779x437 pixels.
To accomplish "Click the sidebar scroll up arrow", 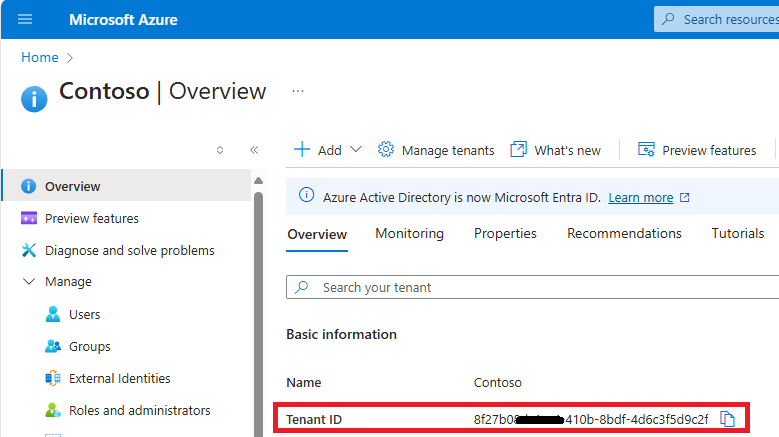I will click(x=258, y=181).
